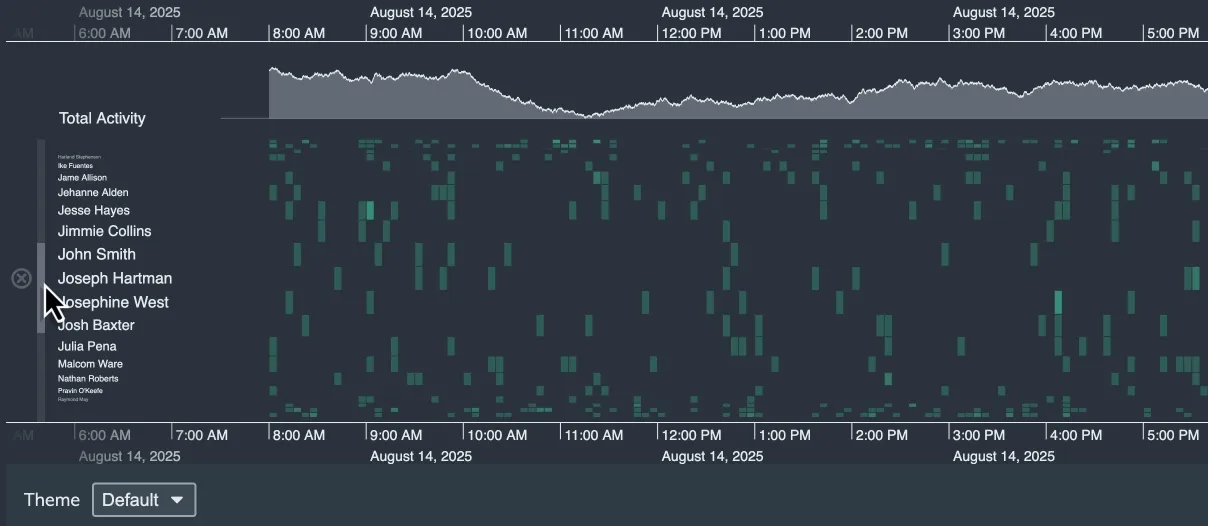This screenshot has height=526, width=1208.
Task: Click 8:00 AM on the top time axis
Action: (x=298, y=33)
